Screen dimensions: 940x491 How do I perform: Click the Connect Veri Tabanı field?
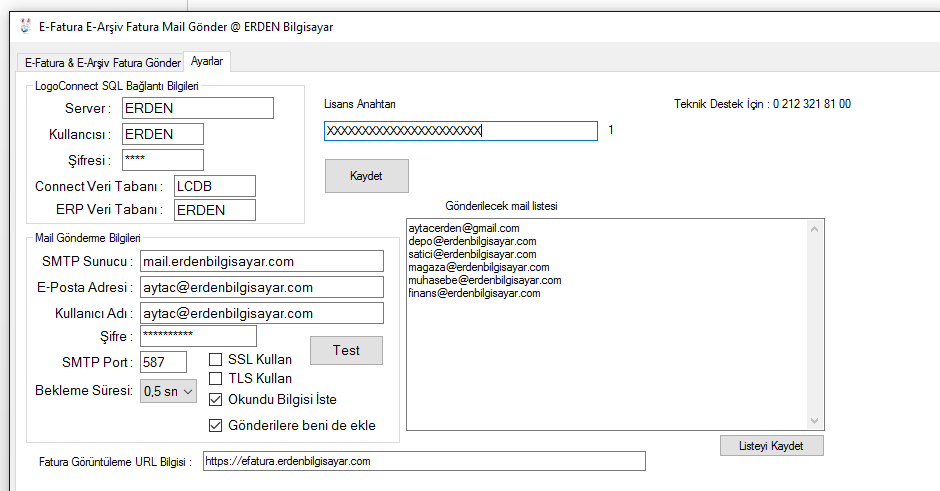[214, 186]
